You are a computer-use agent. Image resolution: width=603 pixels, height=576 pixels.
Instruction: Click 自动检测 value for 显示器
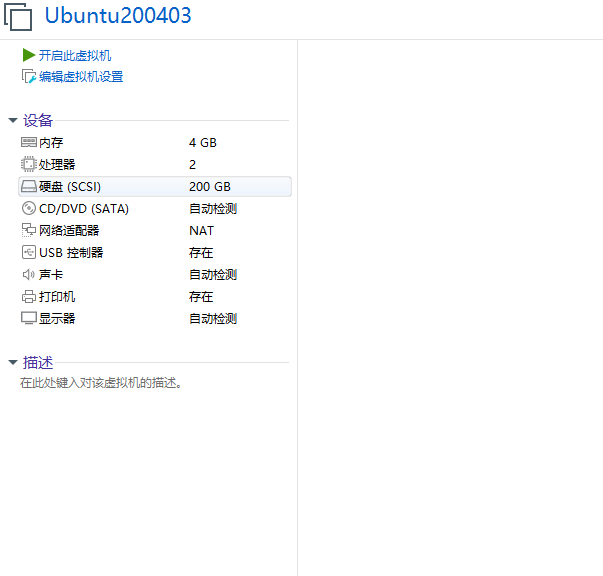tap(213, 318)
